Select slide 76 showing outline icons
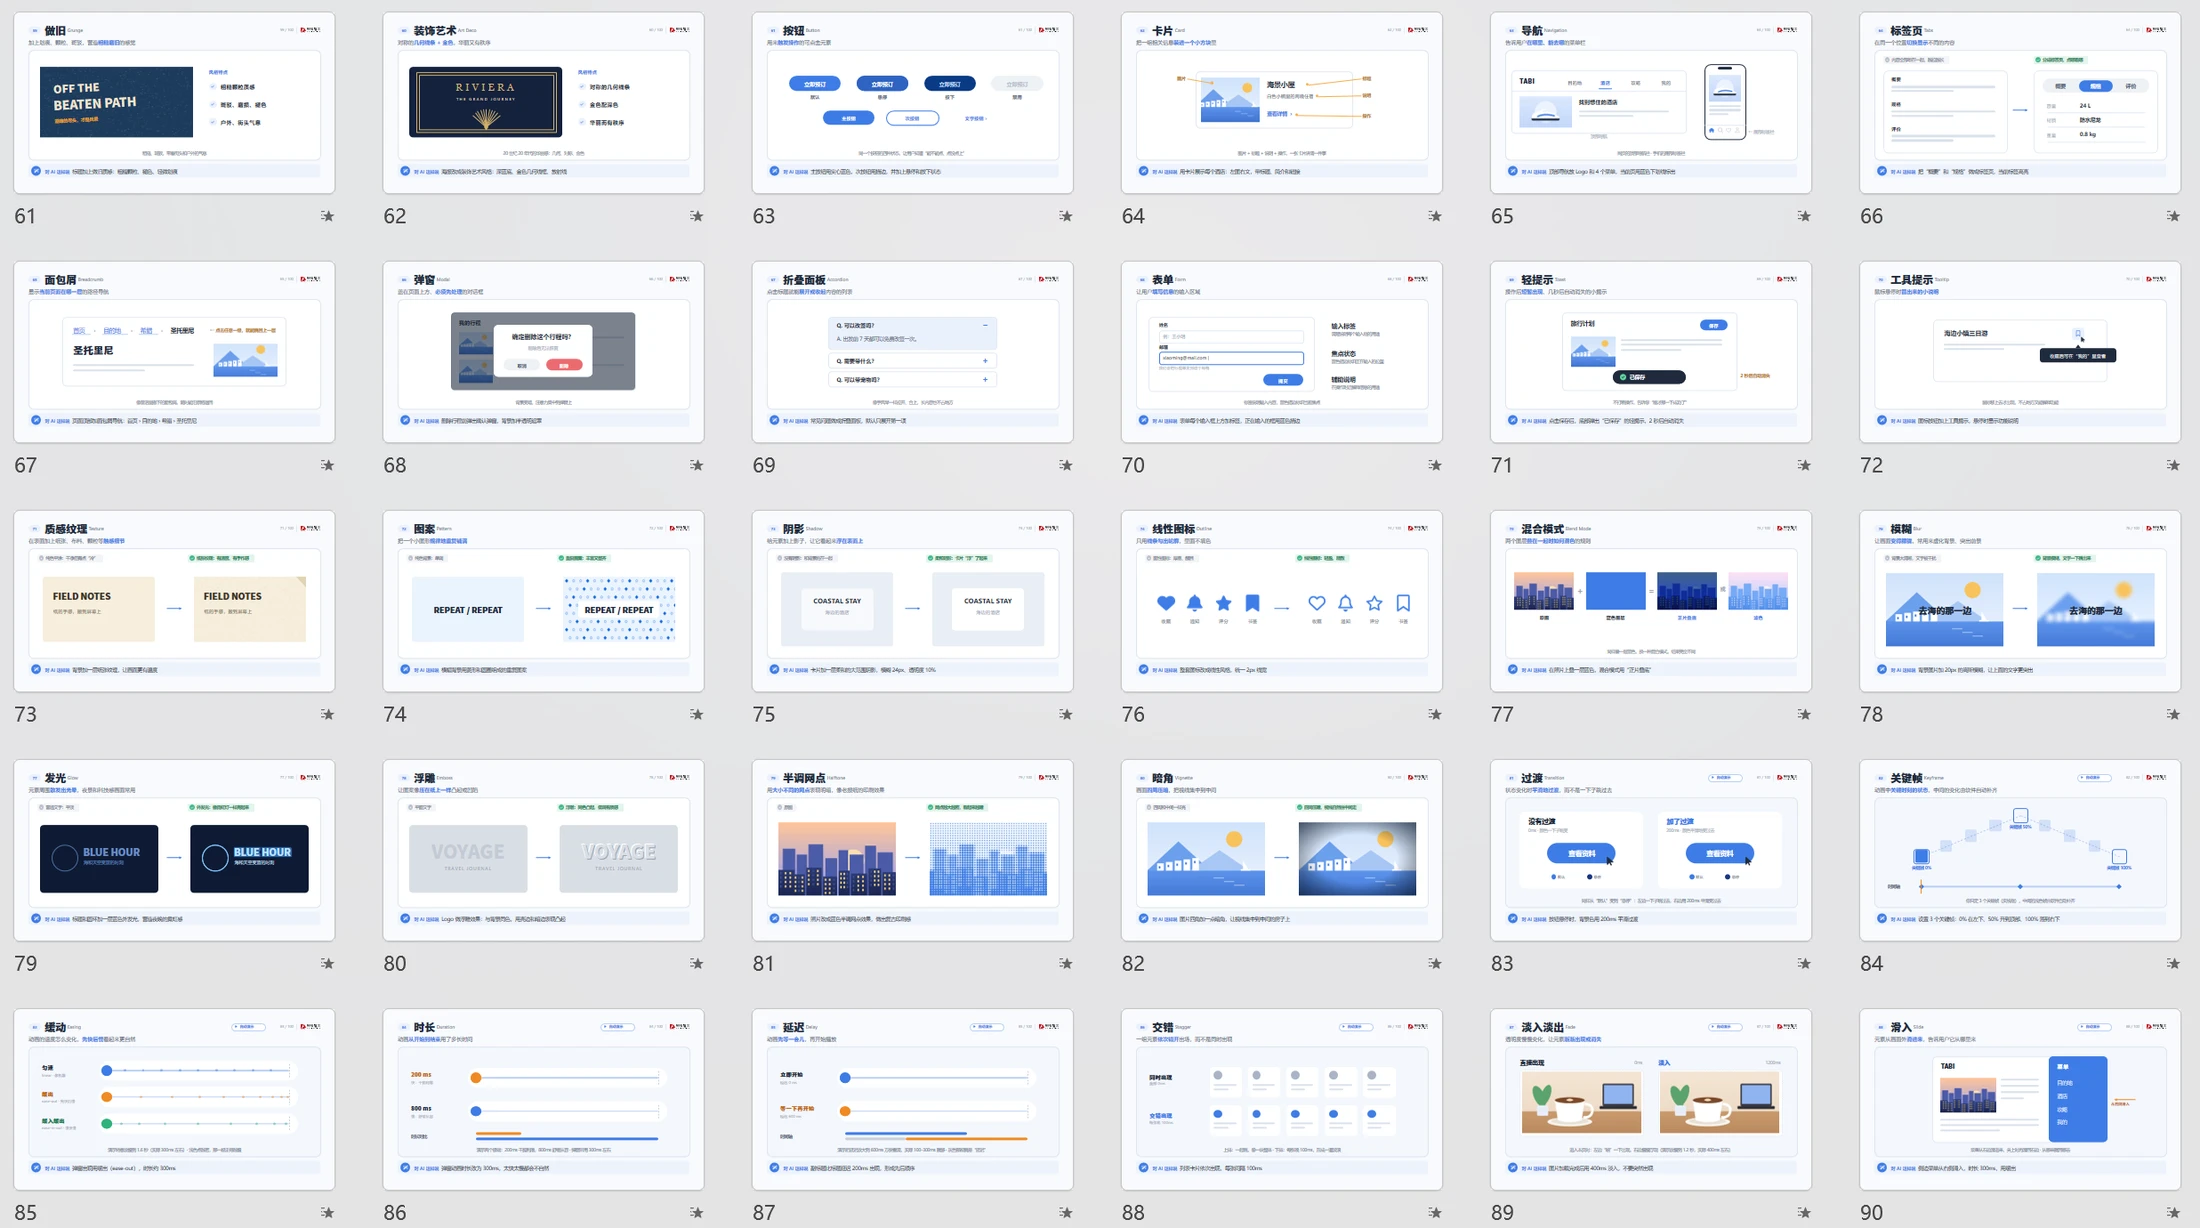The width and height of the screenshot is (2200, 1228). coord(1281,601)
